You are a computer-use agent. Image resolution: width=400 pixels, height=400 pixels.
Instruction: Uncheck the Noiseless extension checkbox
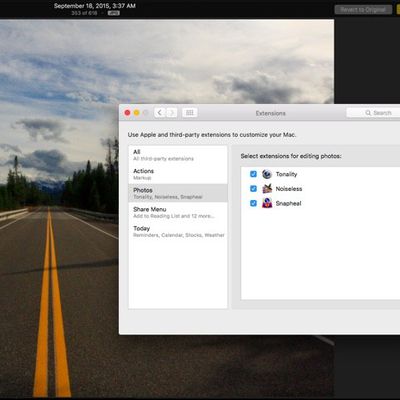click(x=253, y=189)
